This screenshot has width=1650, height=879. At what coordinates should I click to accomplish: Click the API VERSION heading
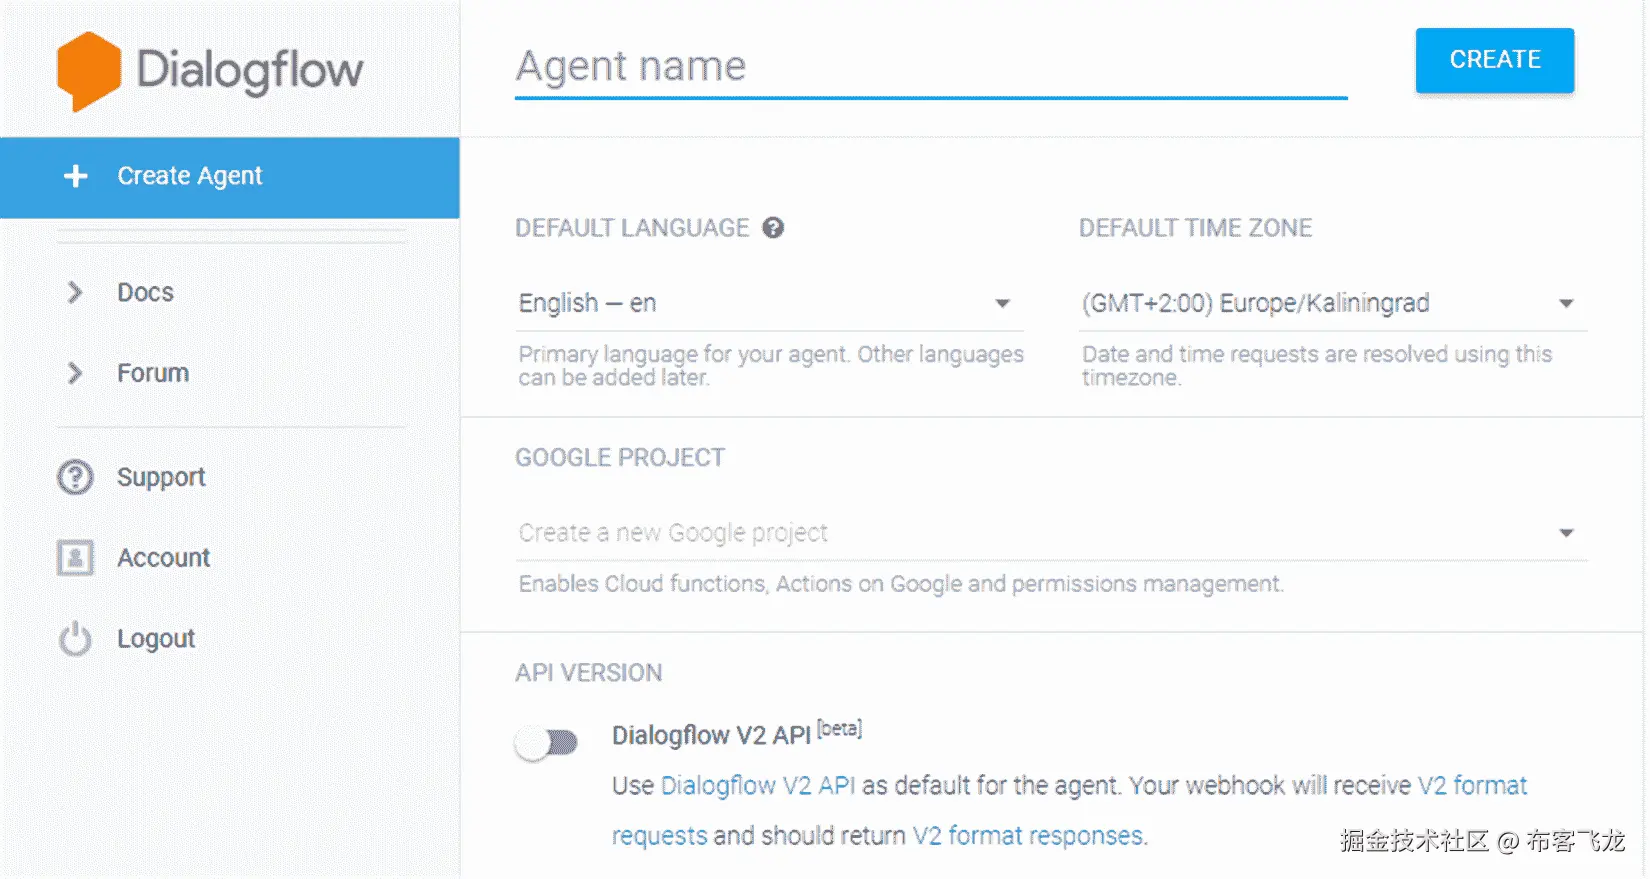point(589,673)
